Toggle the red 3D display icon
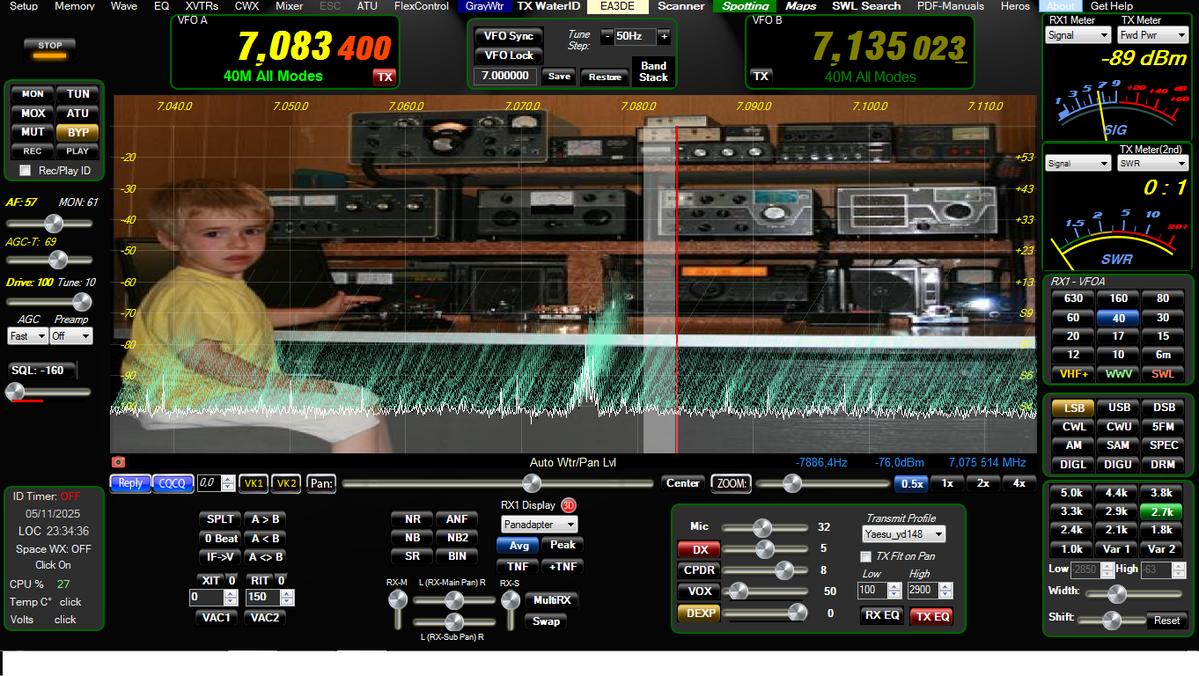 (x=569, y=505)
